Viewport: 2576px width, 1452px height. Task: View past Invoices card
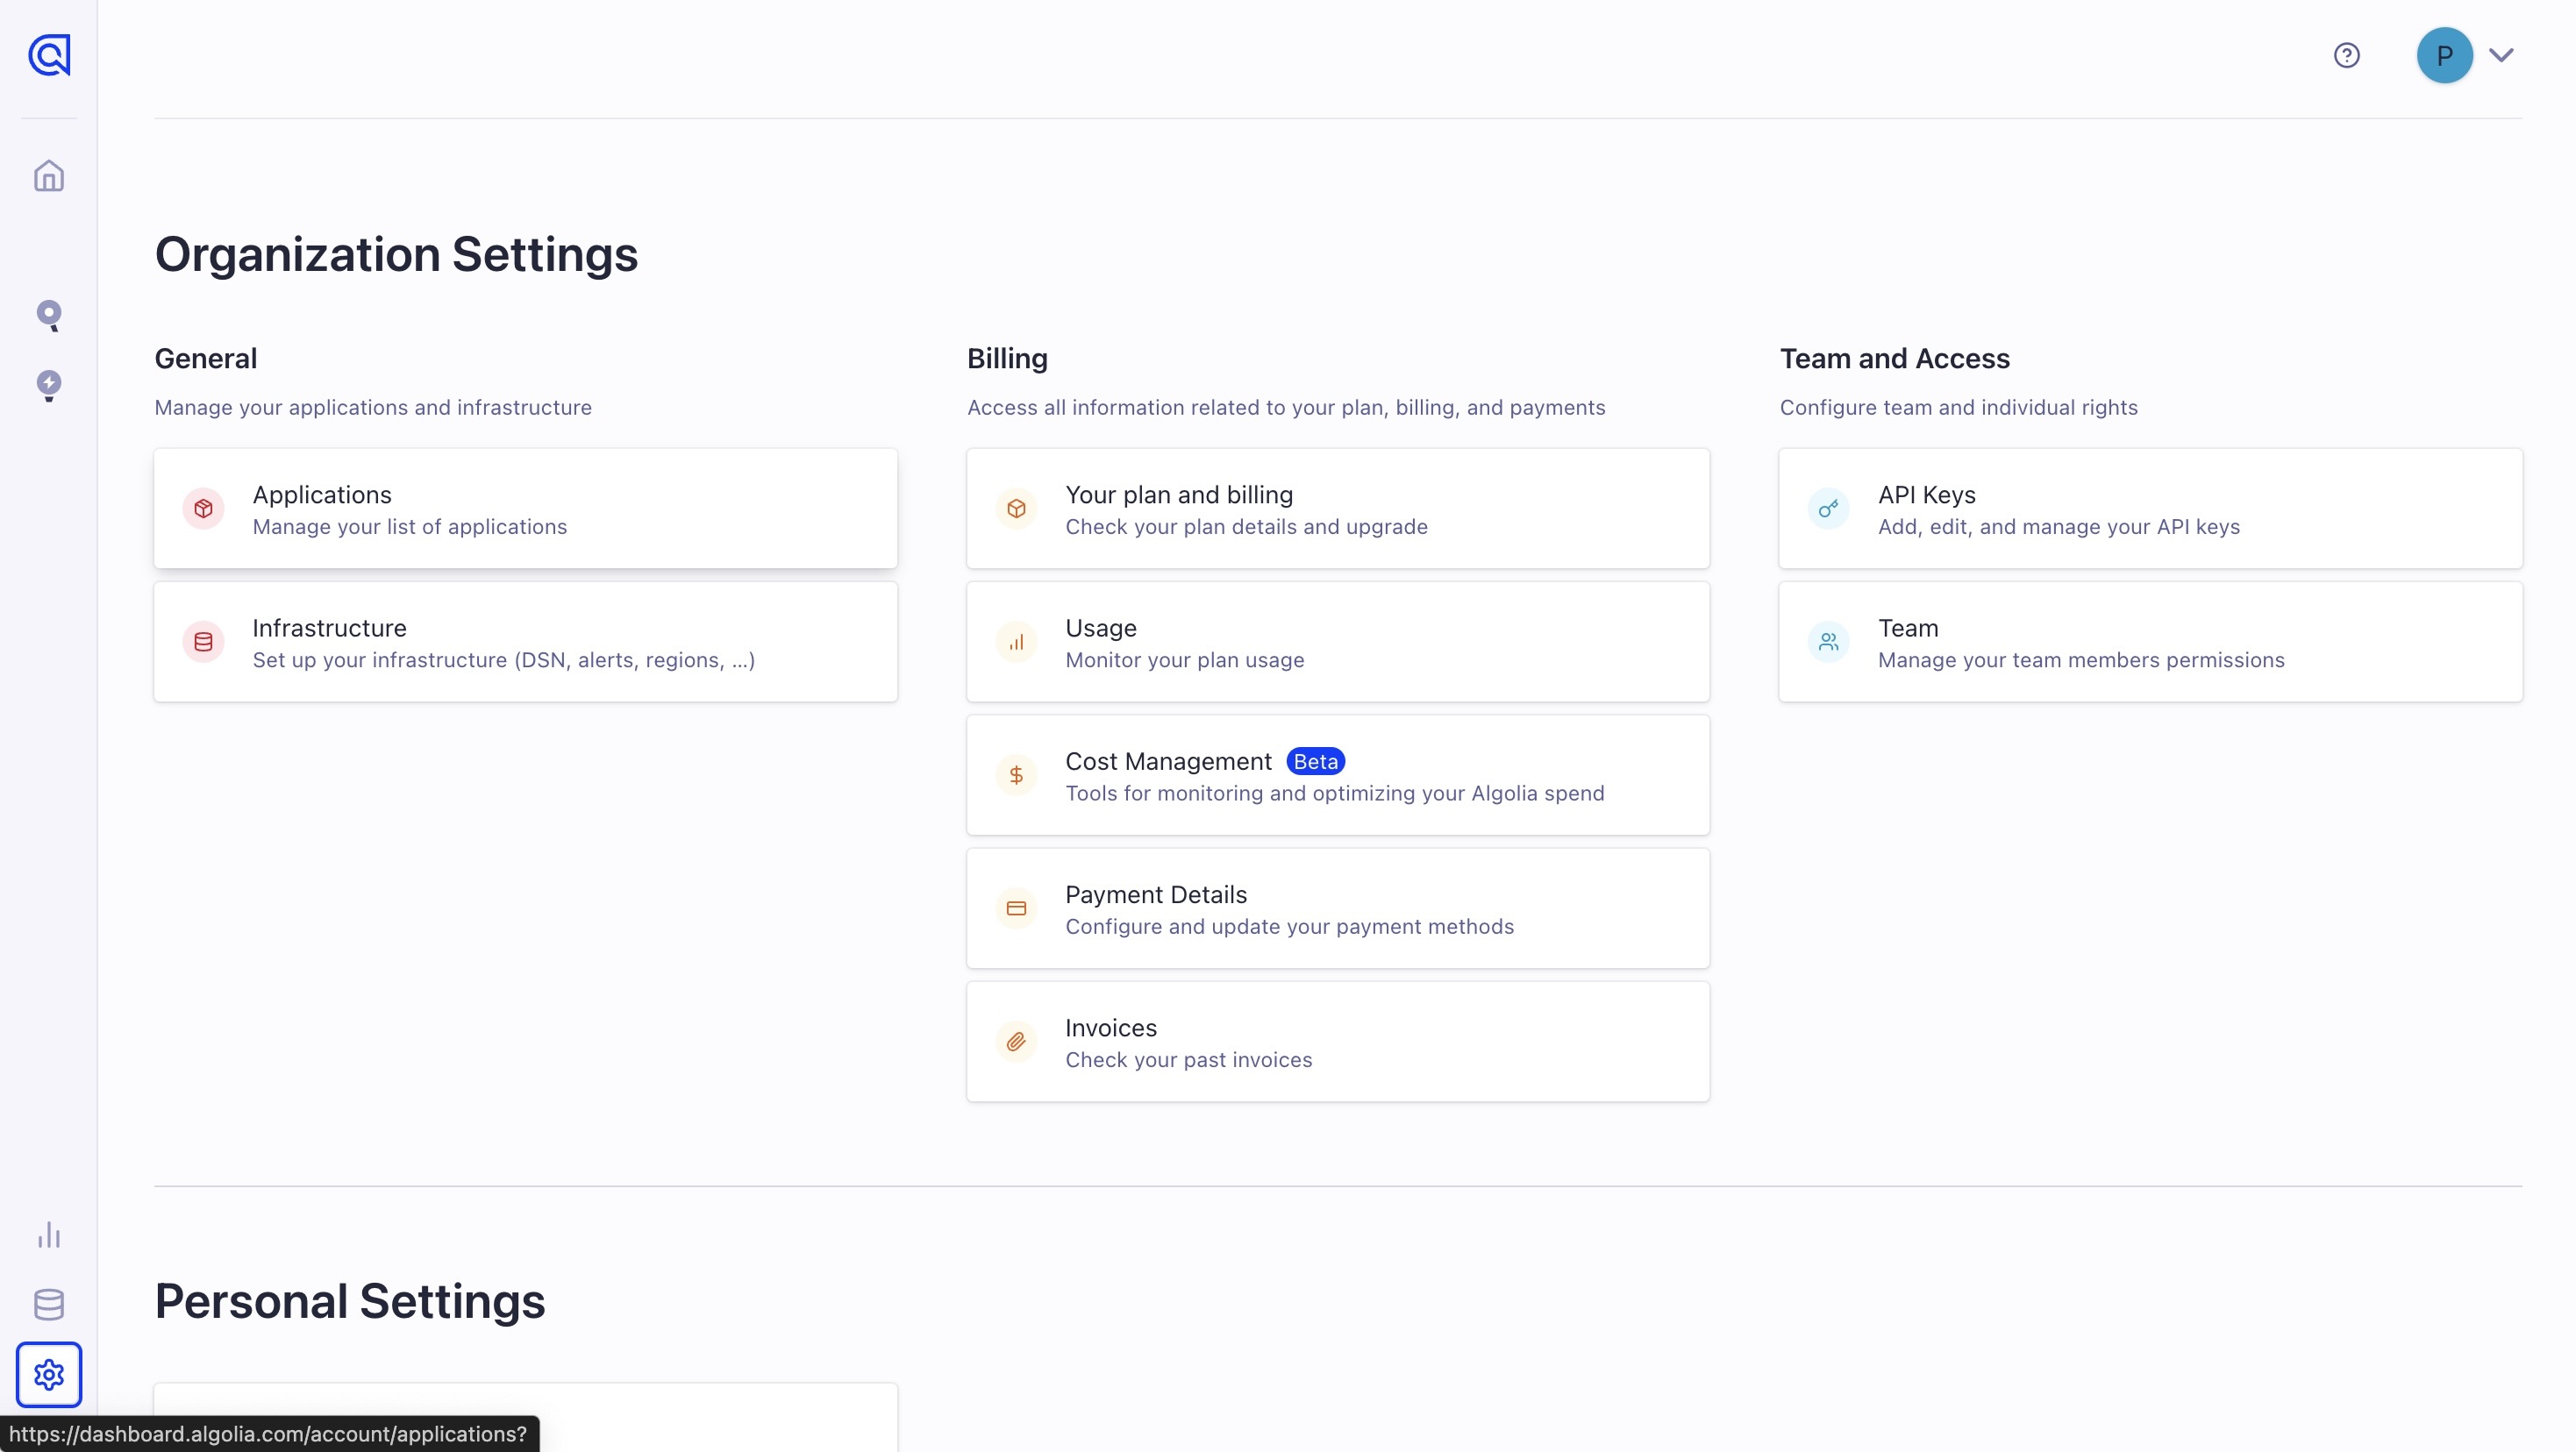pyautogui.click(x=1338, y=1042)
